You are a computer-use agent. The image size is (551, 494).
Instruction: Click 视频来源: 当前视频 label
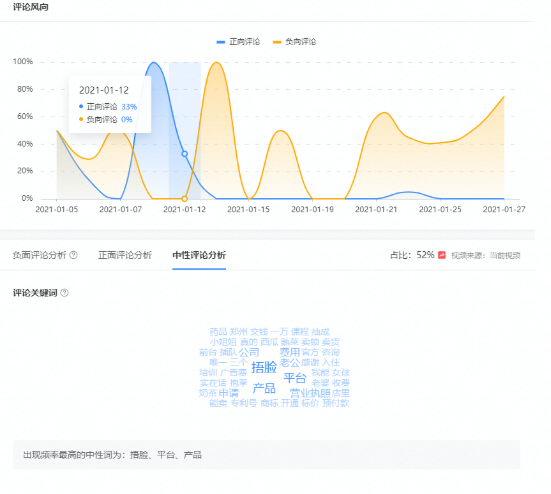[486, 255]
